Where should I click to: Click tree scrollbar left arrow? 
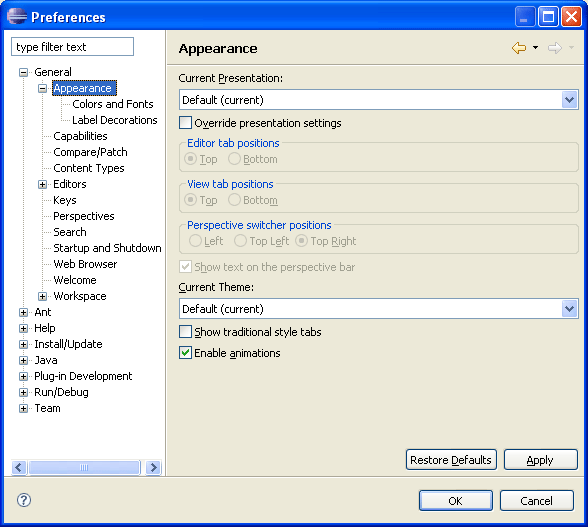click(x=19, y=467)
